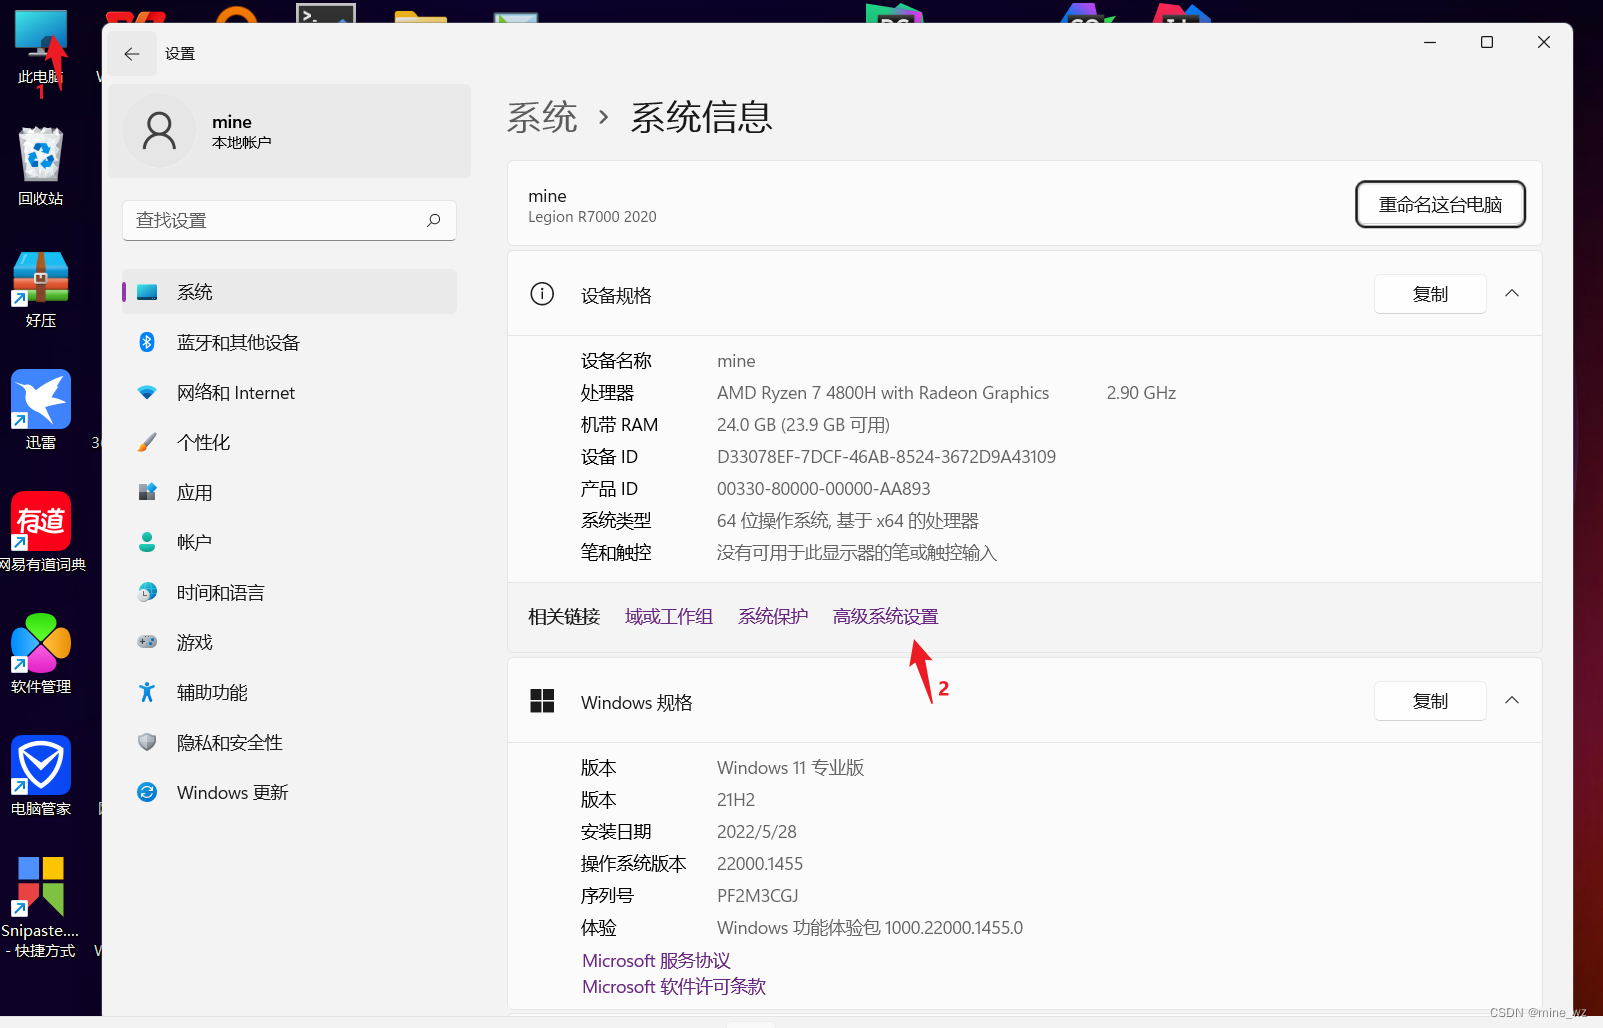1603x1028 pixels.
Task: Click the Bluetooth icon in sidebar
Action: tap(147, 342)
